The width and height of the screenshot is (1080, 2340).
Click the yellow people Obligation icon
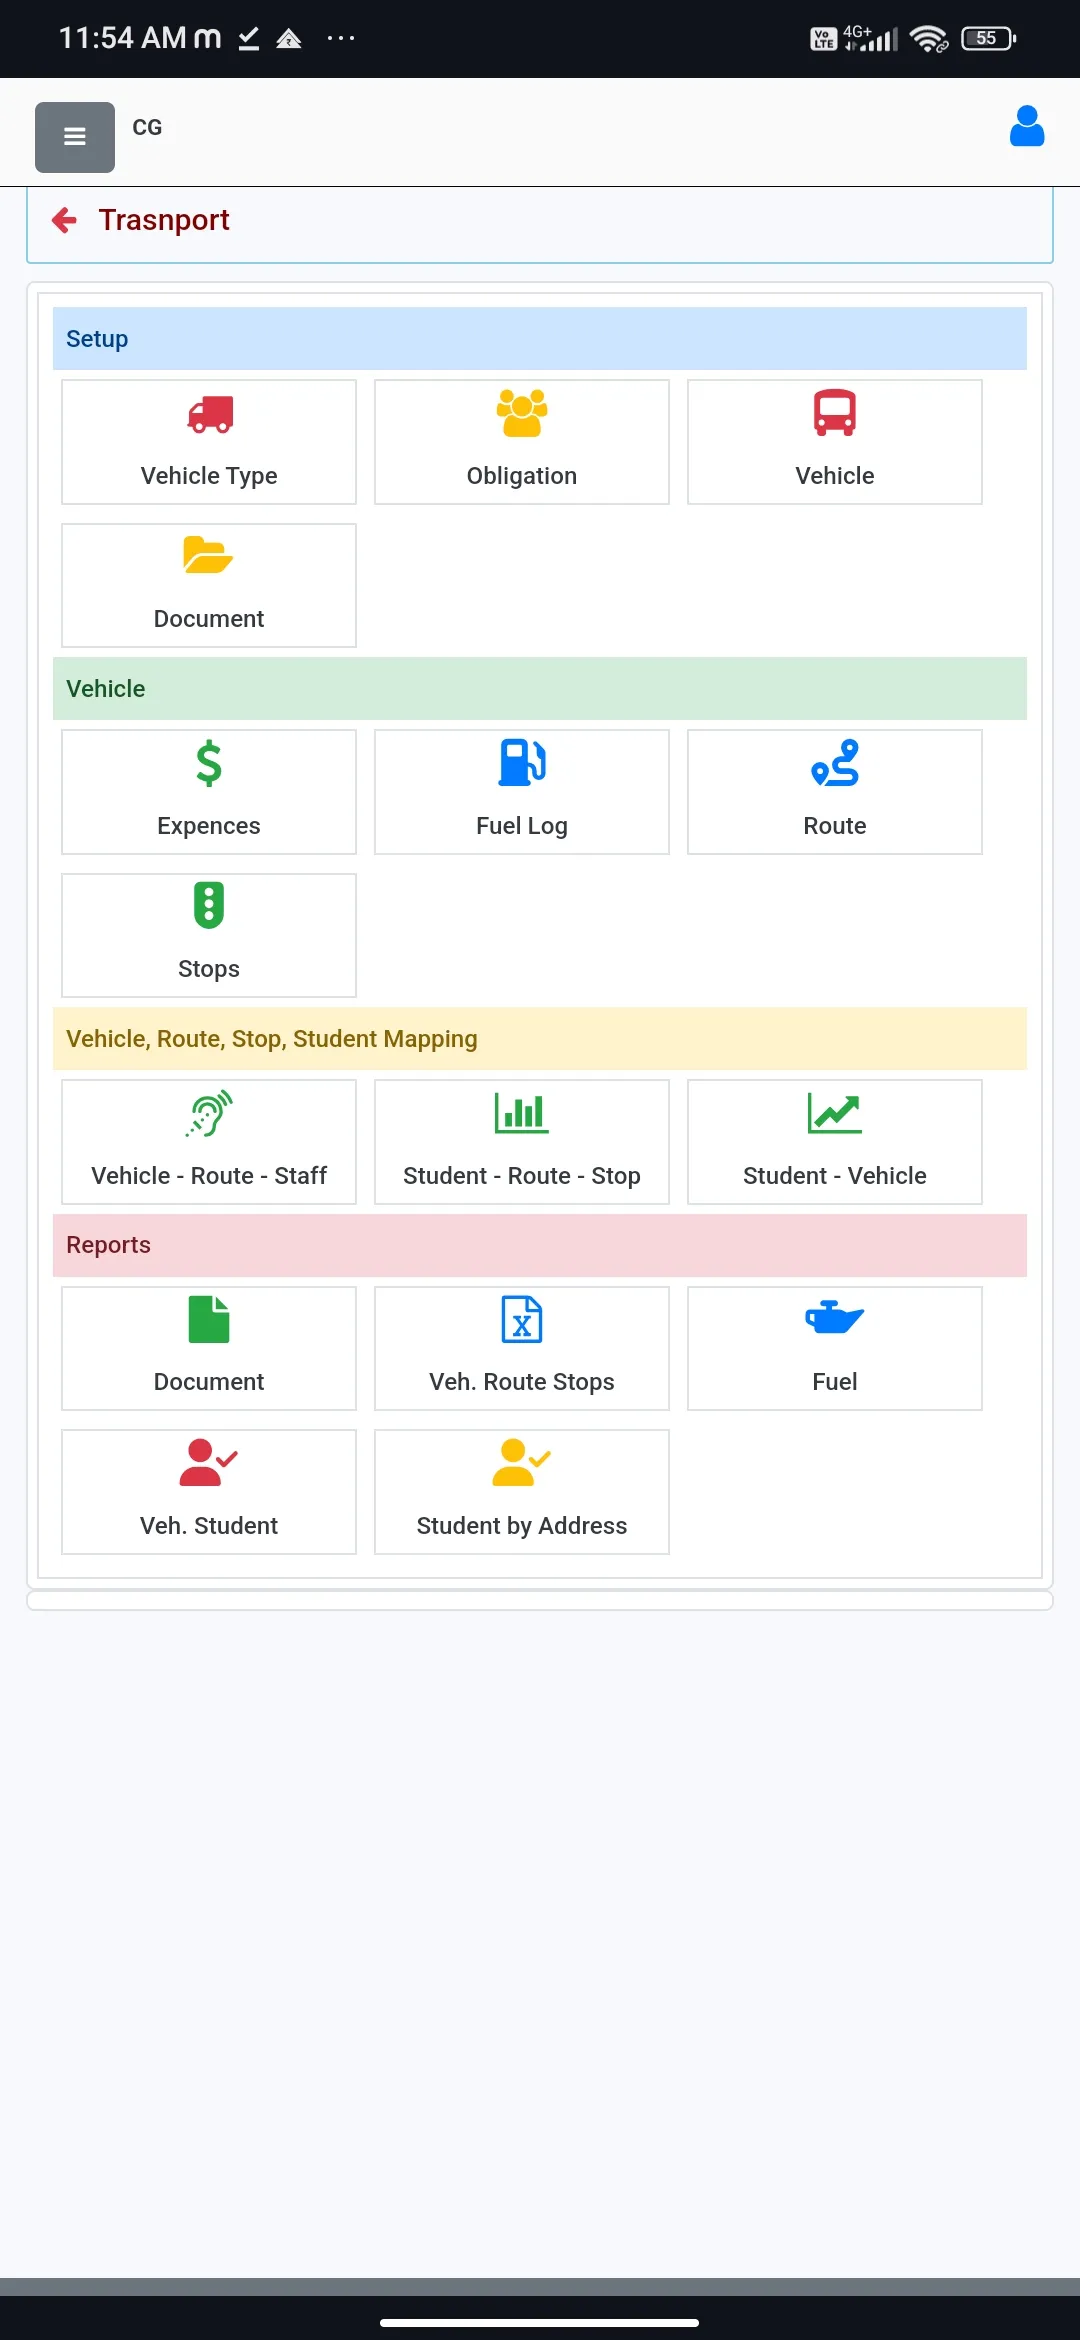(x=522, y=413)
